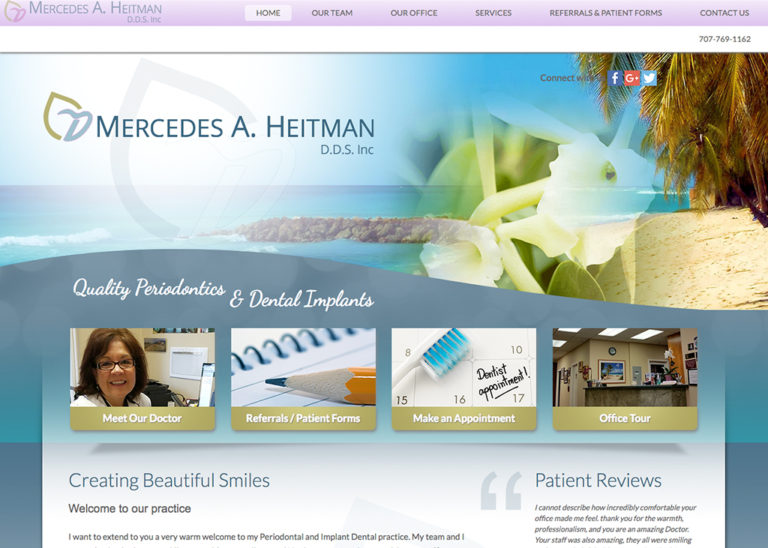The height and width of the screenshot is (548, 768).
Task: Click the Meet Our Doctor button
Action: tap(143, 418)
